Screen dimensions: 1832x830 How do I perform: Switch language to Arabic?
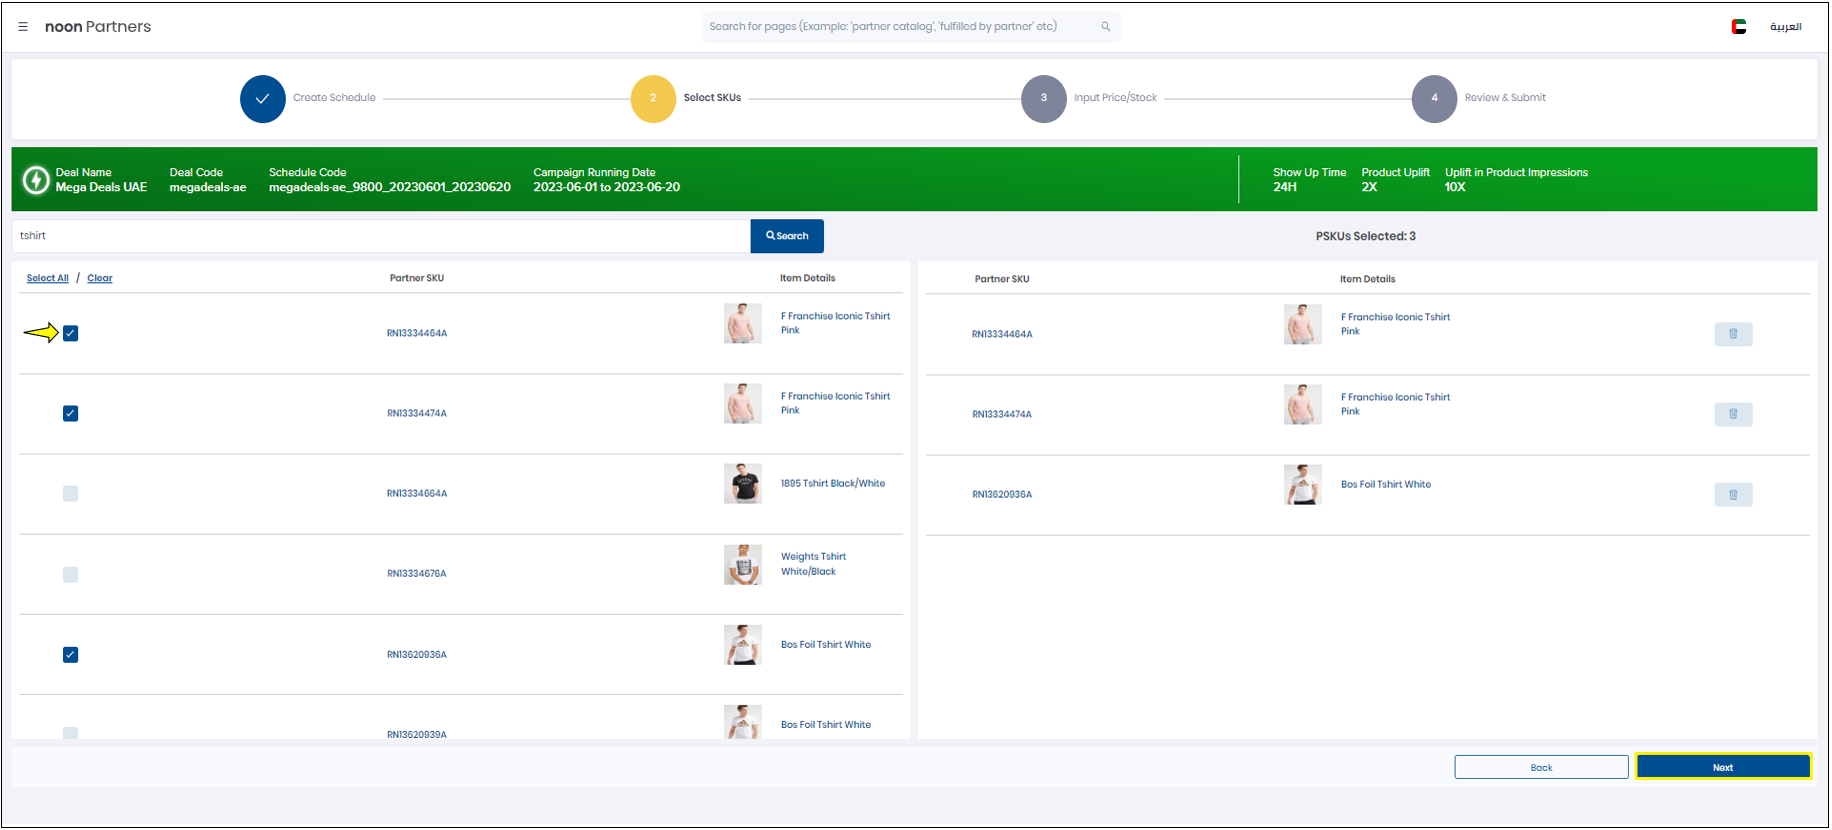coord(1785,27)
